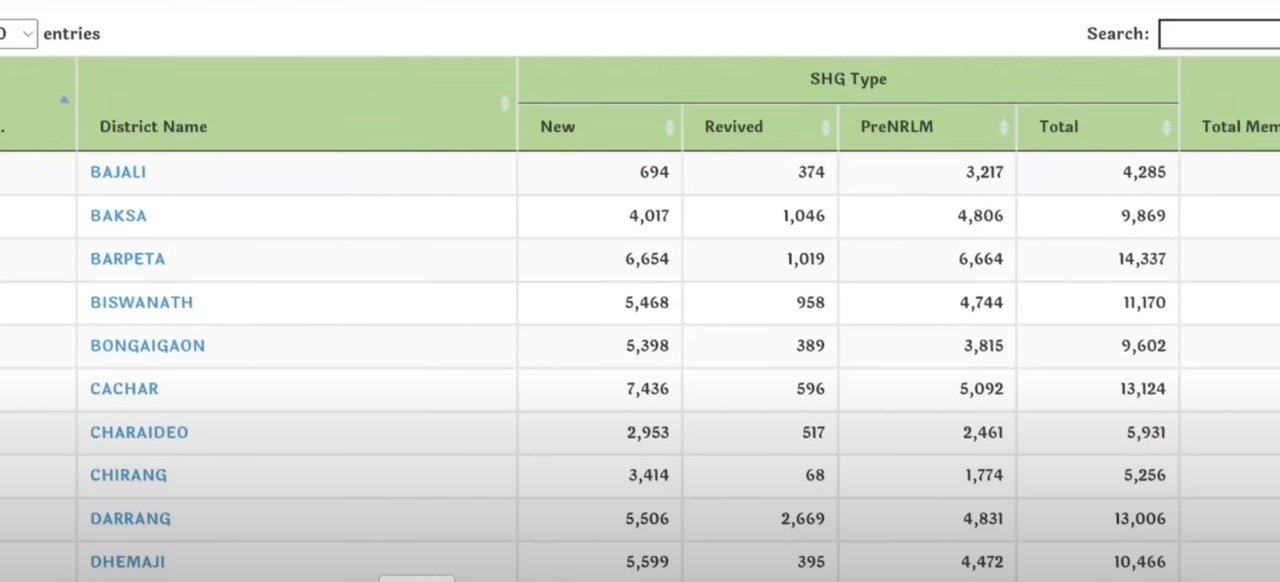Open the BONGAIGAON district link
Viewport: 1280px width, 582px height.
[x=148, y=345]
